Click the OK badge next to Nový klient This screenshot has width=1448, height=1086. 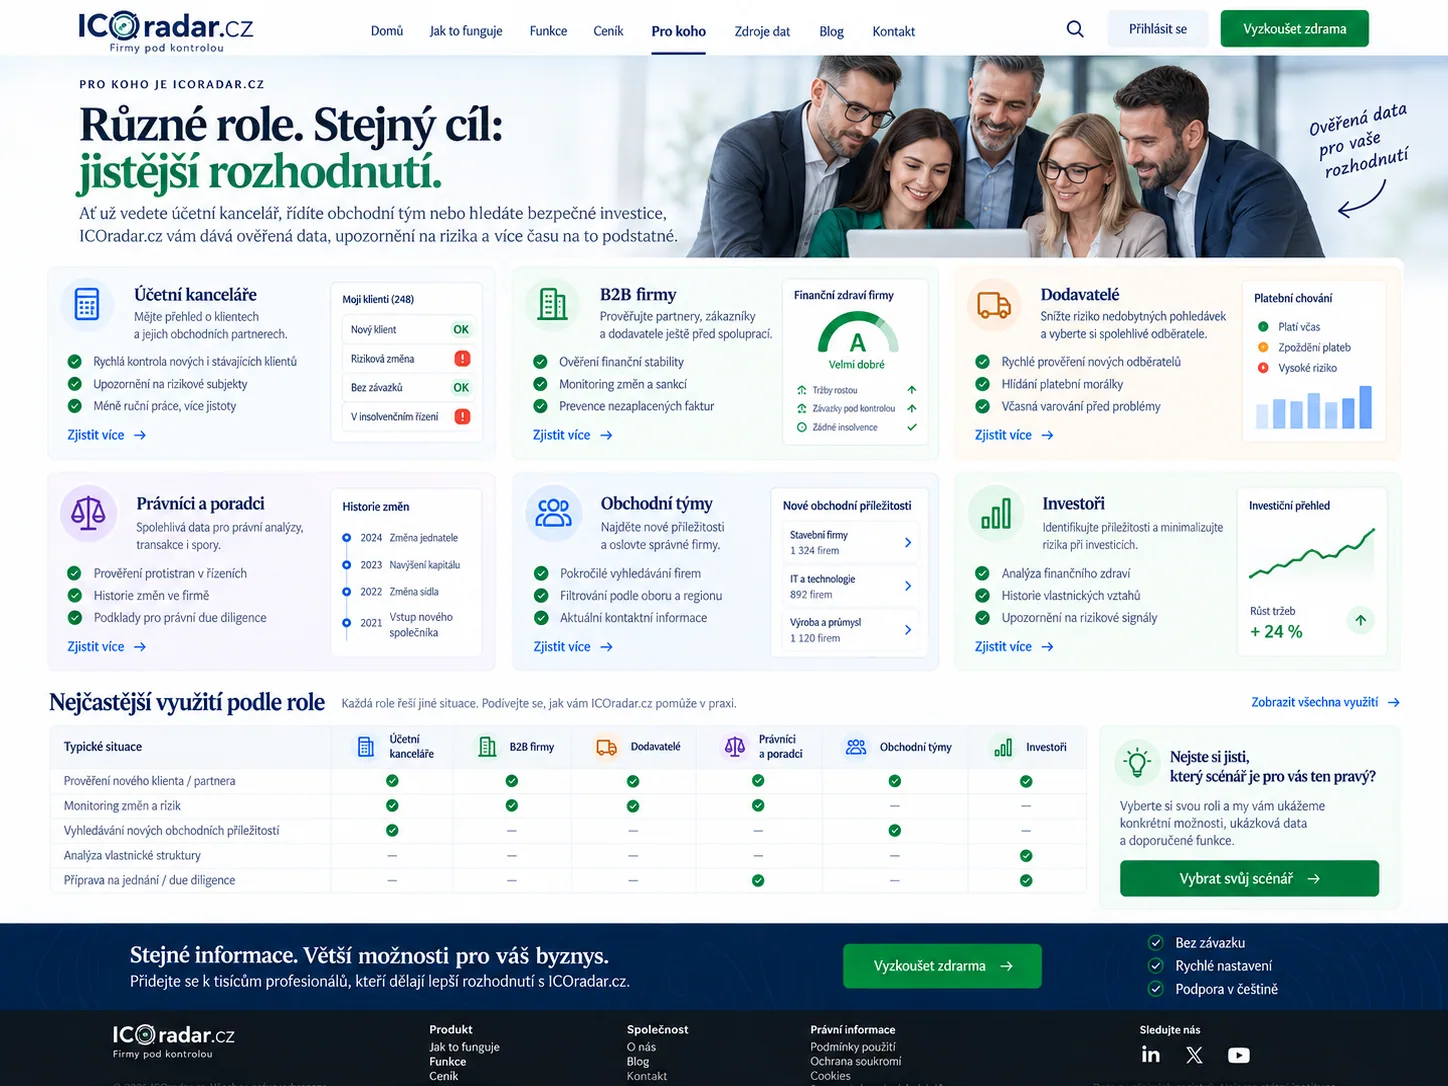tap(461, 329)
